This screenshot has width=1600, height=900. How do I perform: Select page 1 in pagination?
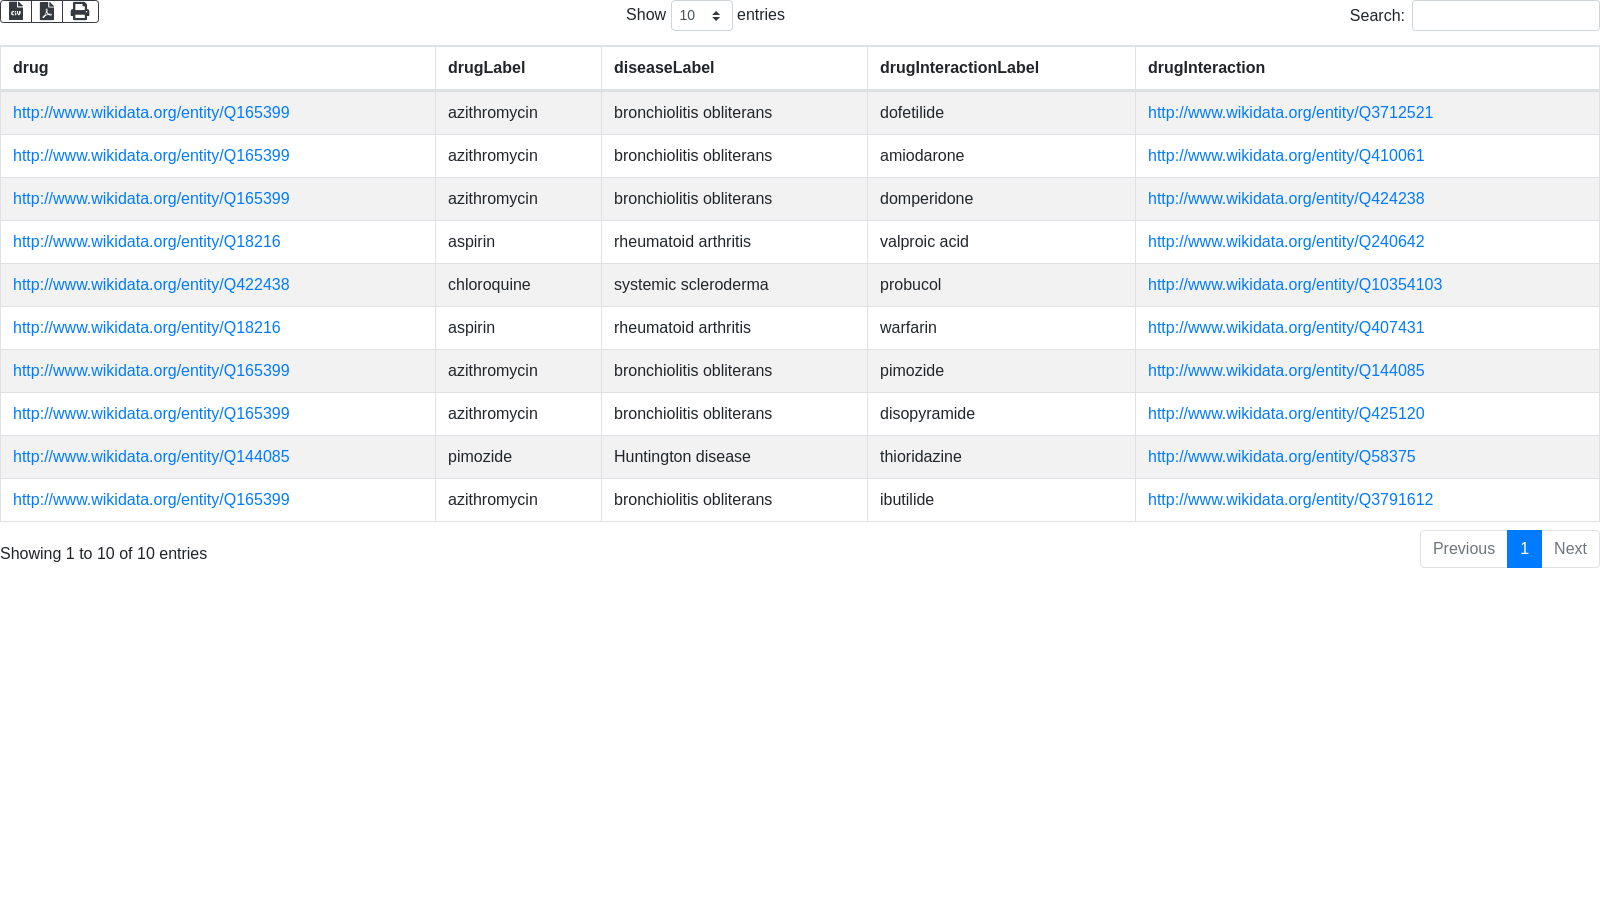pos(1524,549)
